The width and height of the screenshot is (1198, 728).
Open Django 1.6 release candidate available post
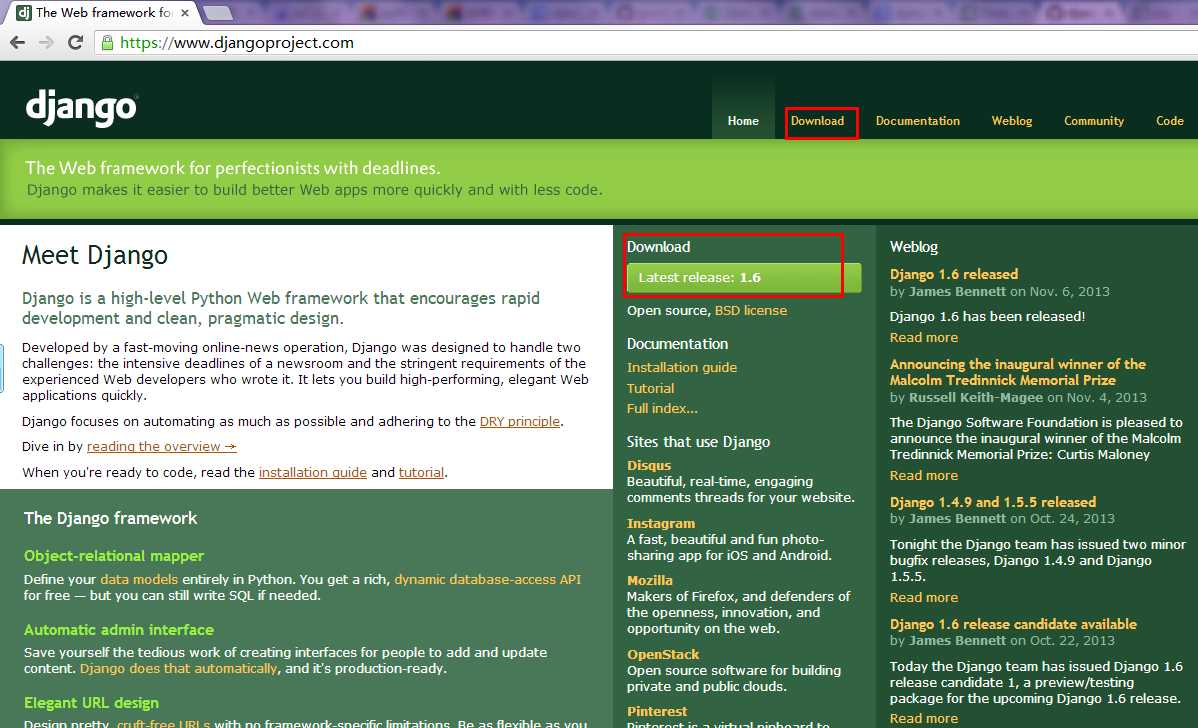pos(1013,624)
